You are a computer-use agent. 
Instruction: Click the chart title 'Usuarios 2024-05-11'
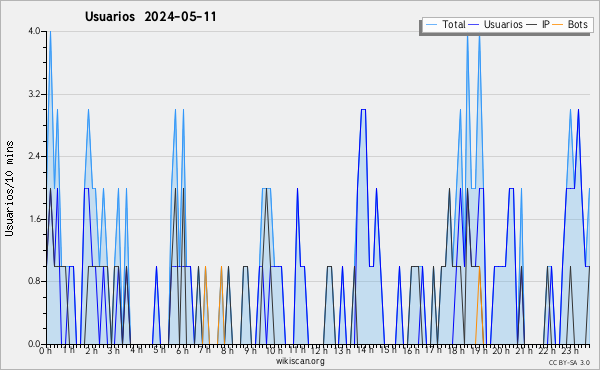pos(150,17)
